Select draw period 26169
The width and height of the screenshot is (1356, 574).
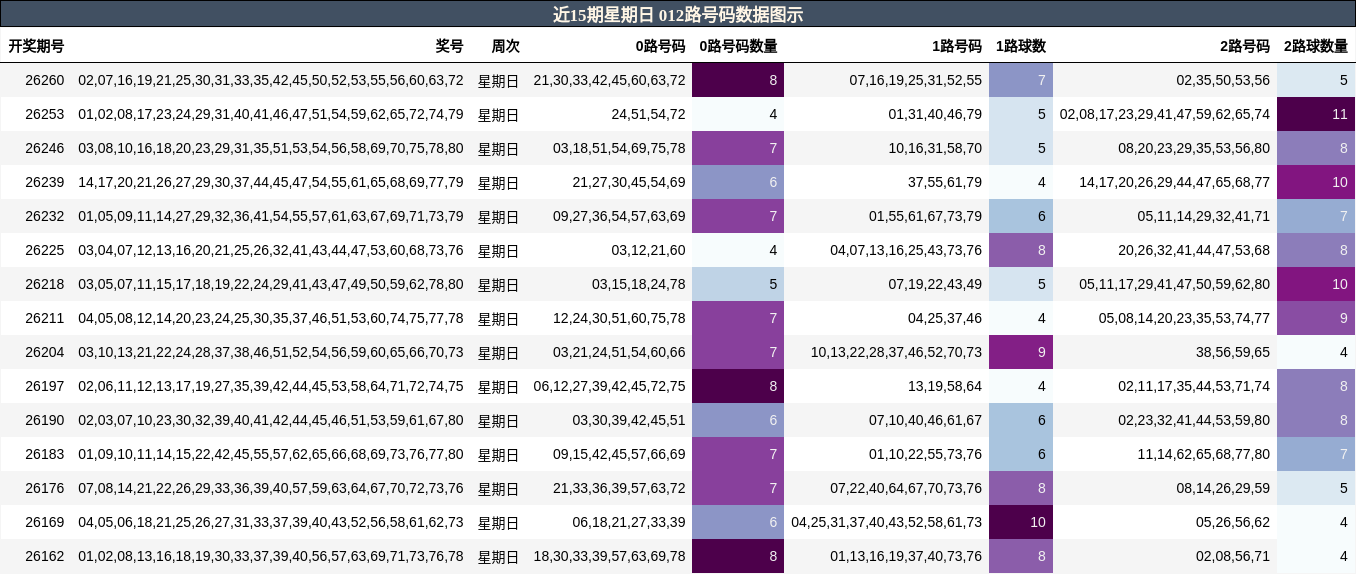click(44, 522)
